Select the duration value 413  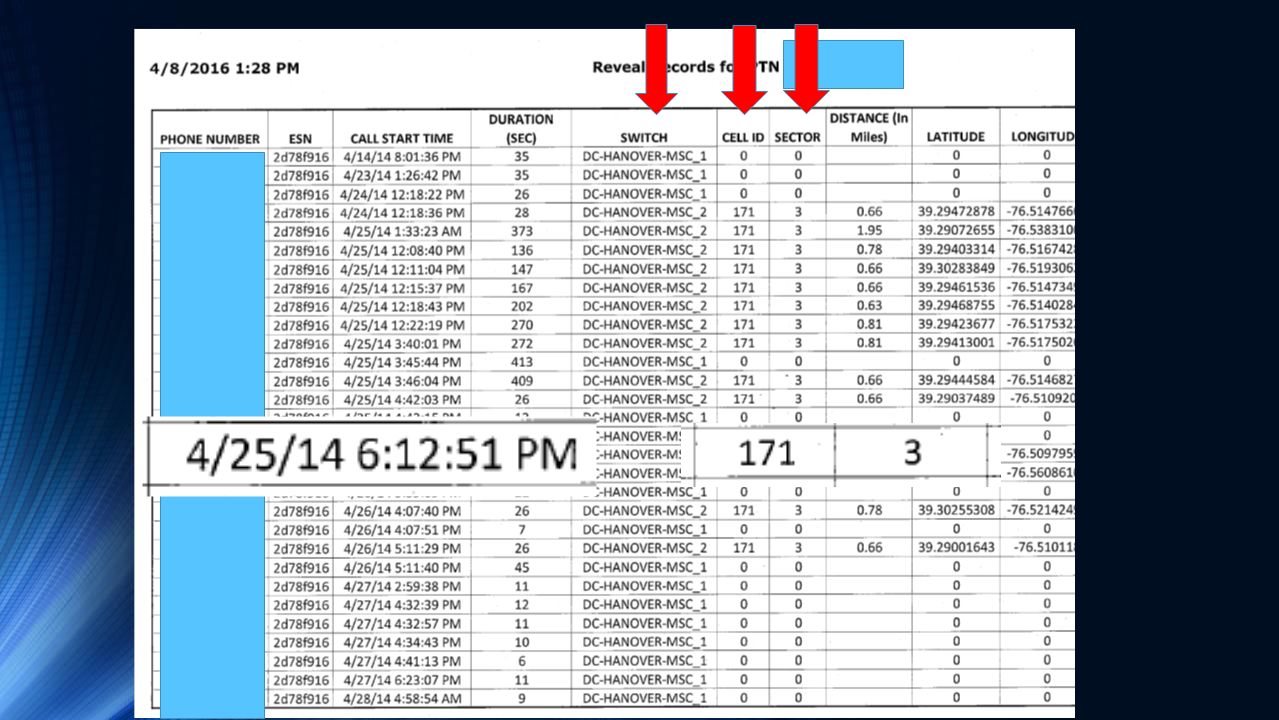(x=521, y=362)
